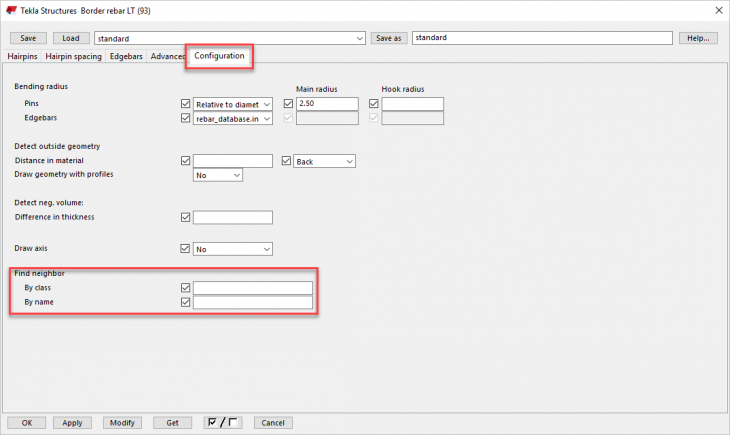Switch to the Advanced tab
Image resolution: width=730 pixels, height=435 pixels.
pyautogui.click(x=167, y=56)
